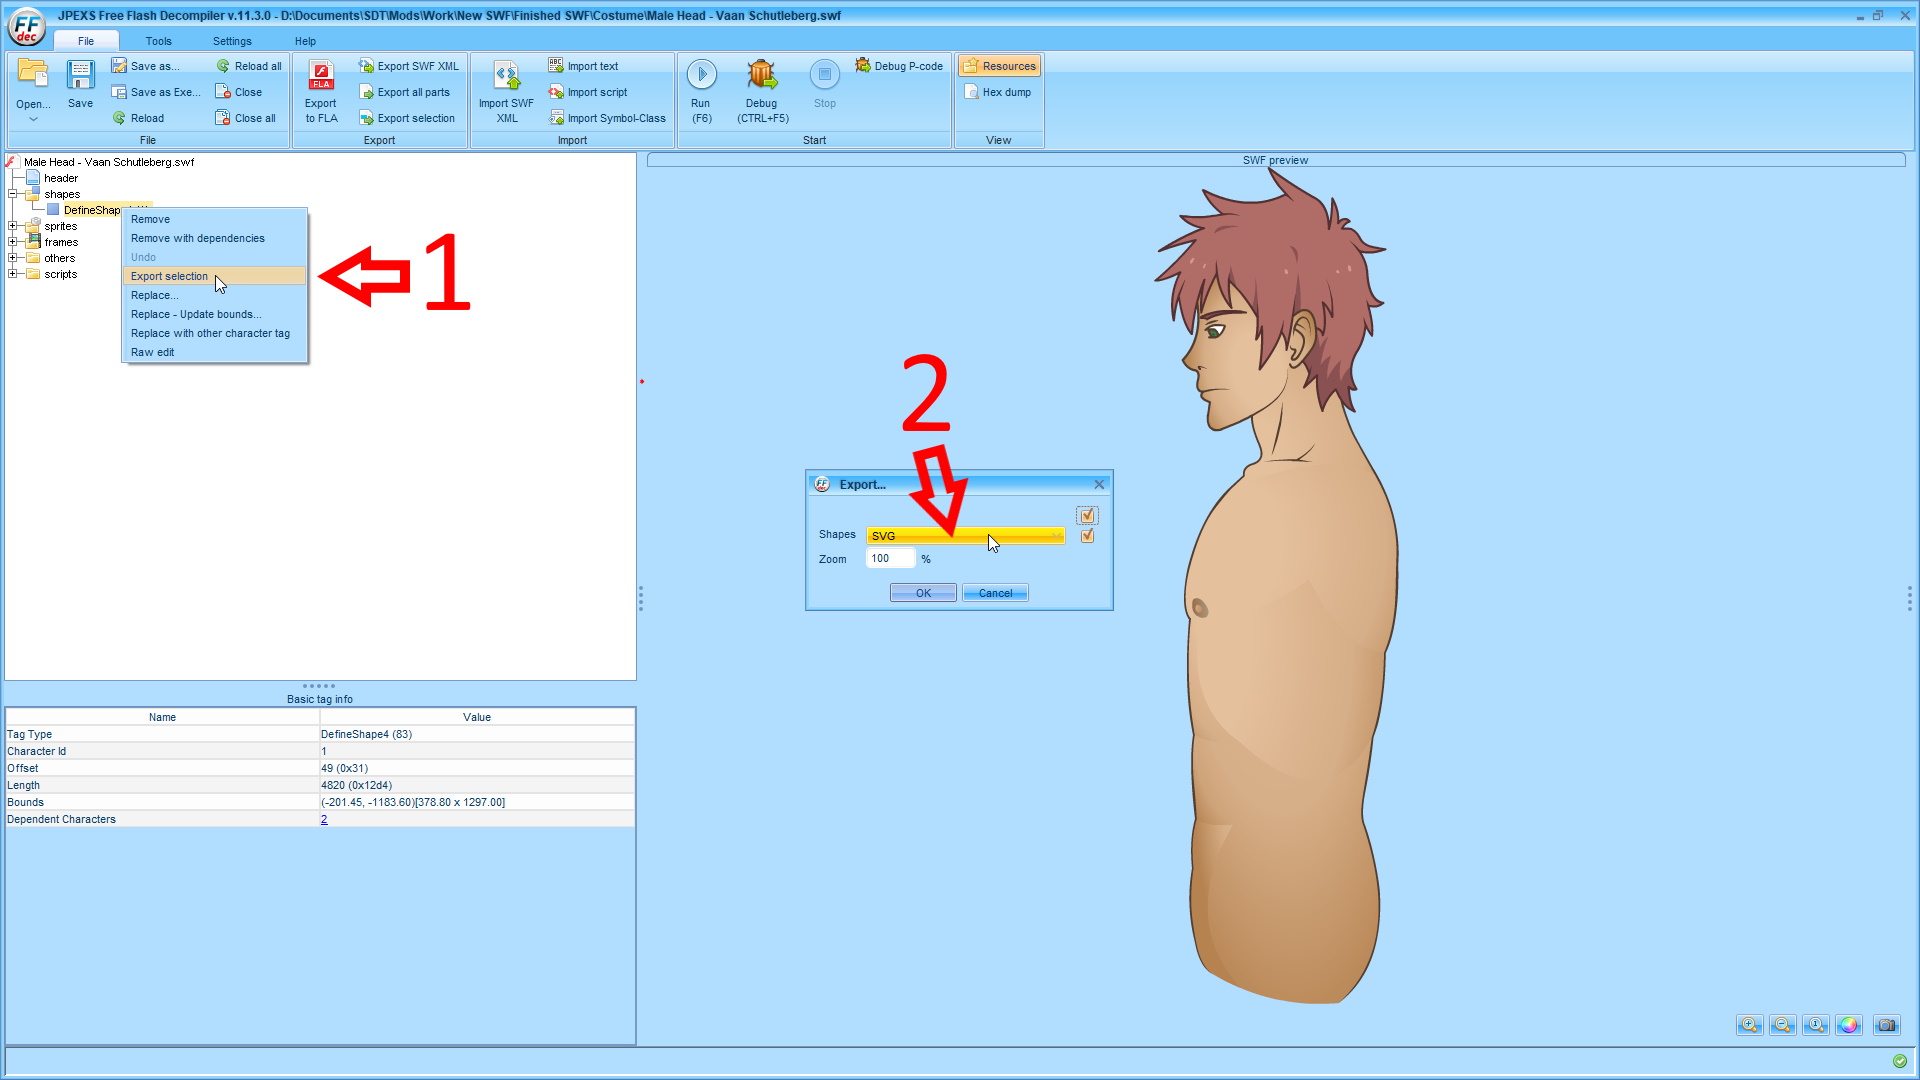Toggle the upper checkbox in Export dialog

(1087, 515)
